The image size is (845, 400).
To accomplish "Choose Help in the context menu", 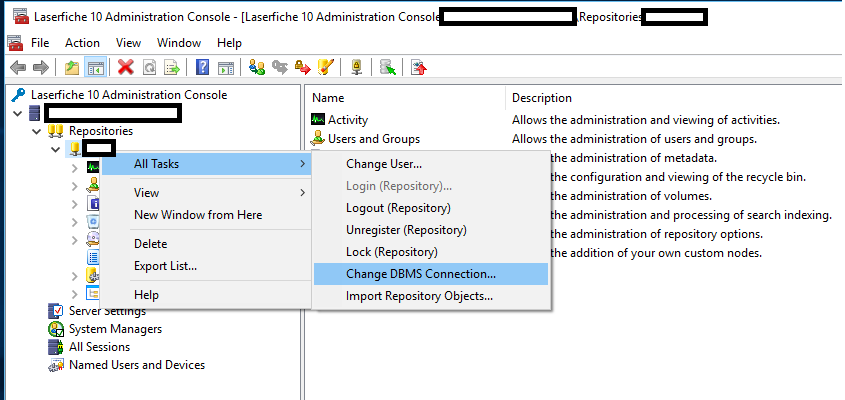I will [x=206, y=295].
